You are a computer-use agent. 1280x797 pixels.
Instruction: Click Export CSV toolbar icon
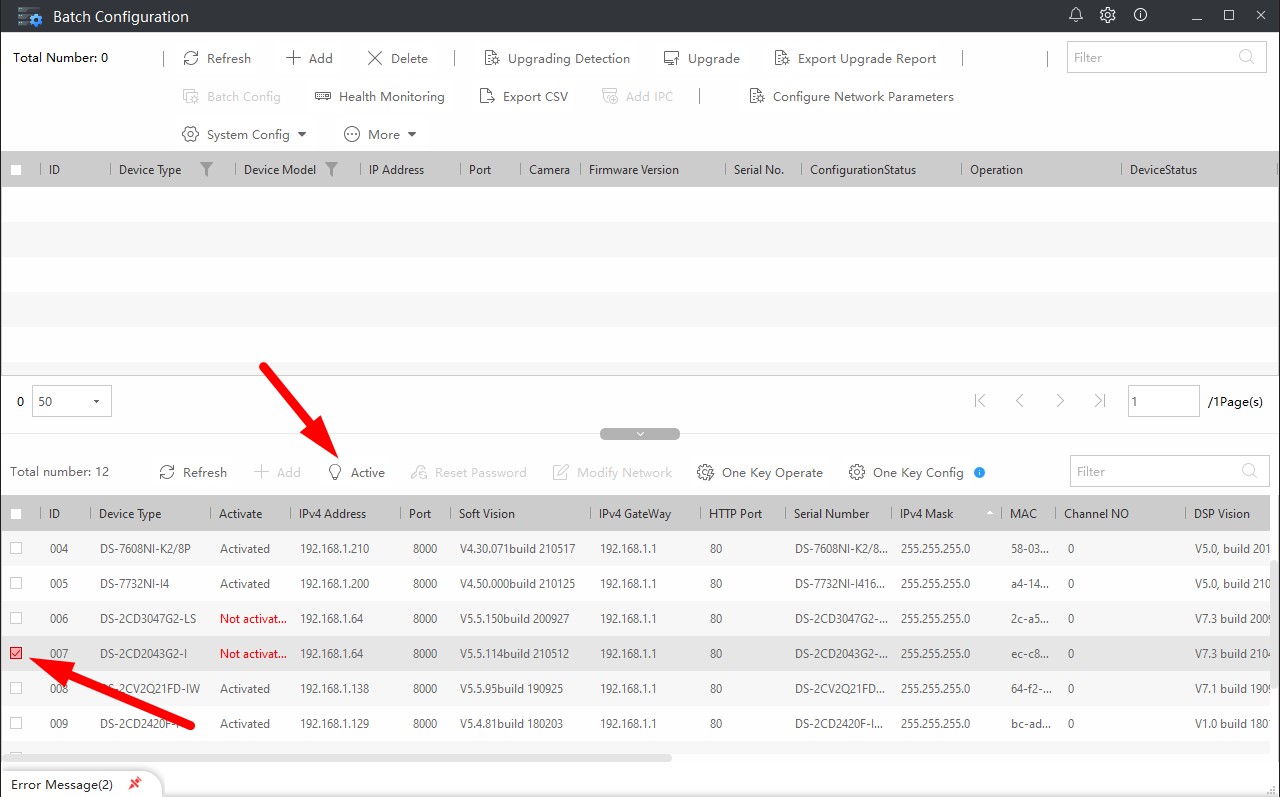pyautogui.click(x=487, y=97)
